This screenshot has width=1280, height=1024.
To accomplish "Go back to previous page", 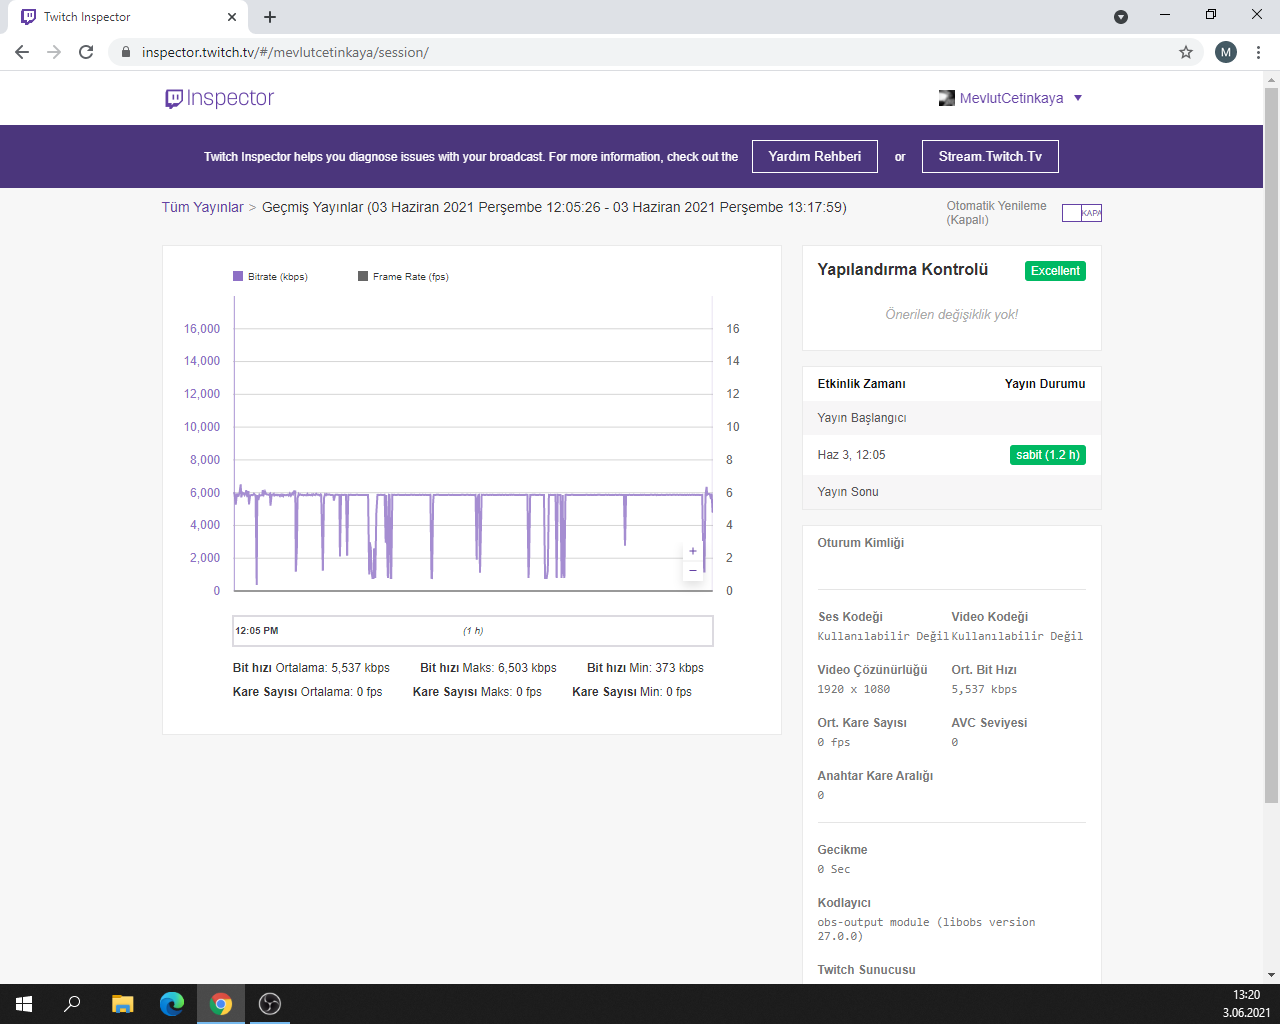I will (x=22, y=52).
